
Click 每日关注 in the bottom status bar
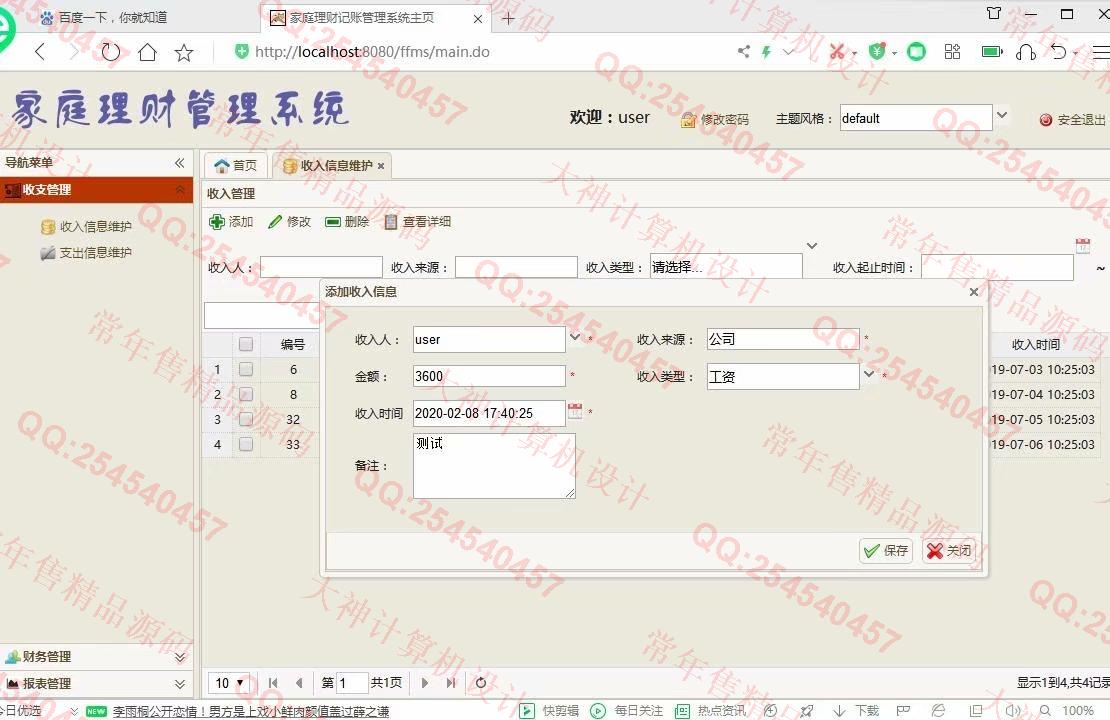pyautogui.click(x=627, y=710)
